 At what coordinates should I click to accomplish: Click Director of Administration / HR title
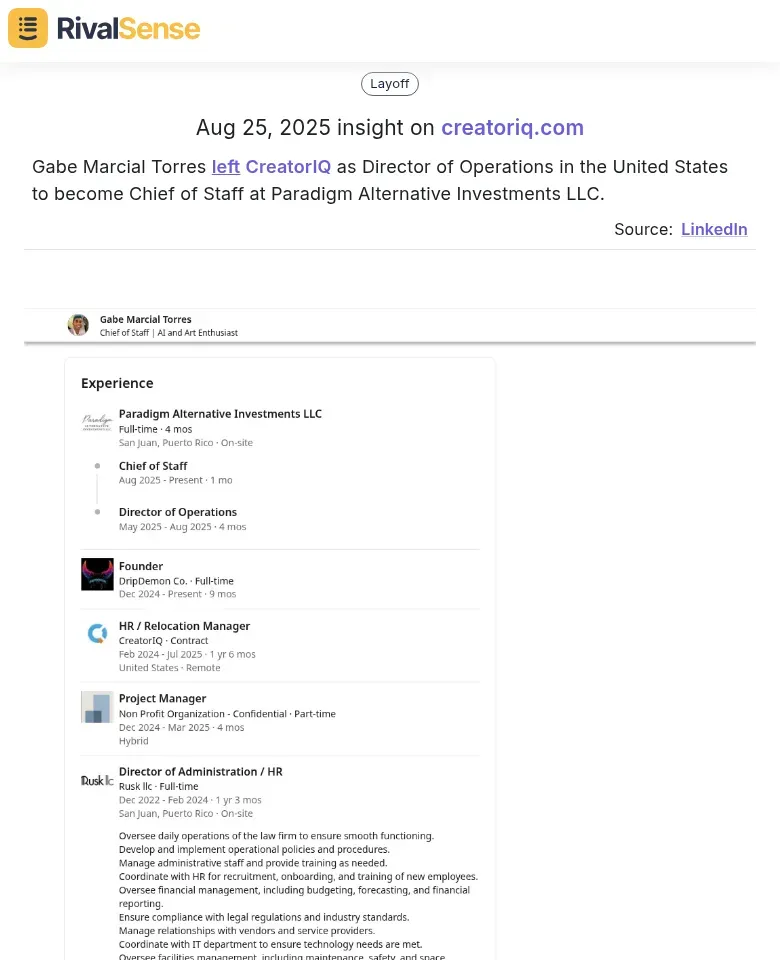(201, 771)
